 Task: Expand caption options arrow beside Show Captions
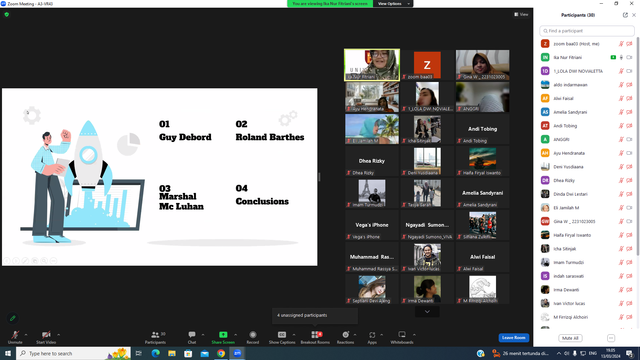tap(294, 335)
